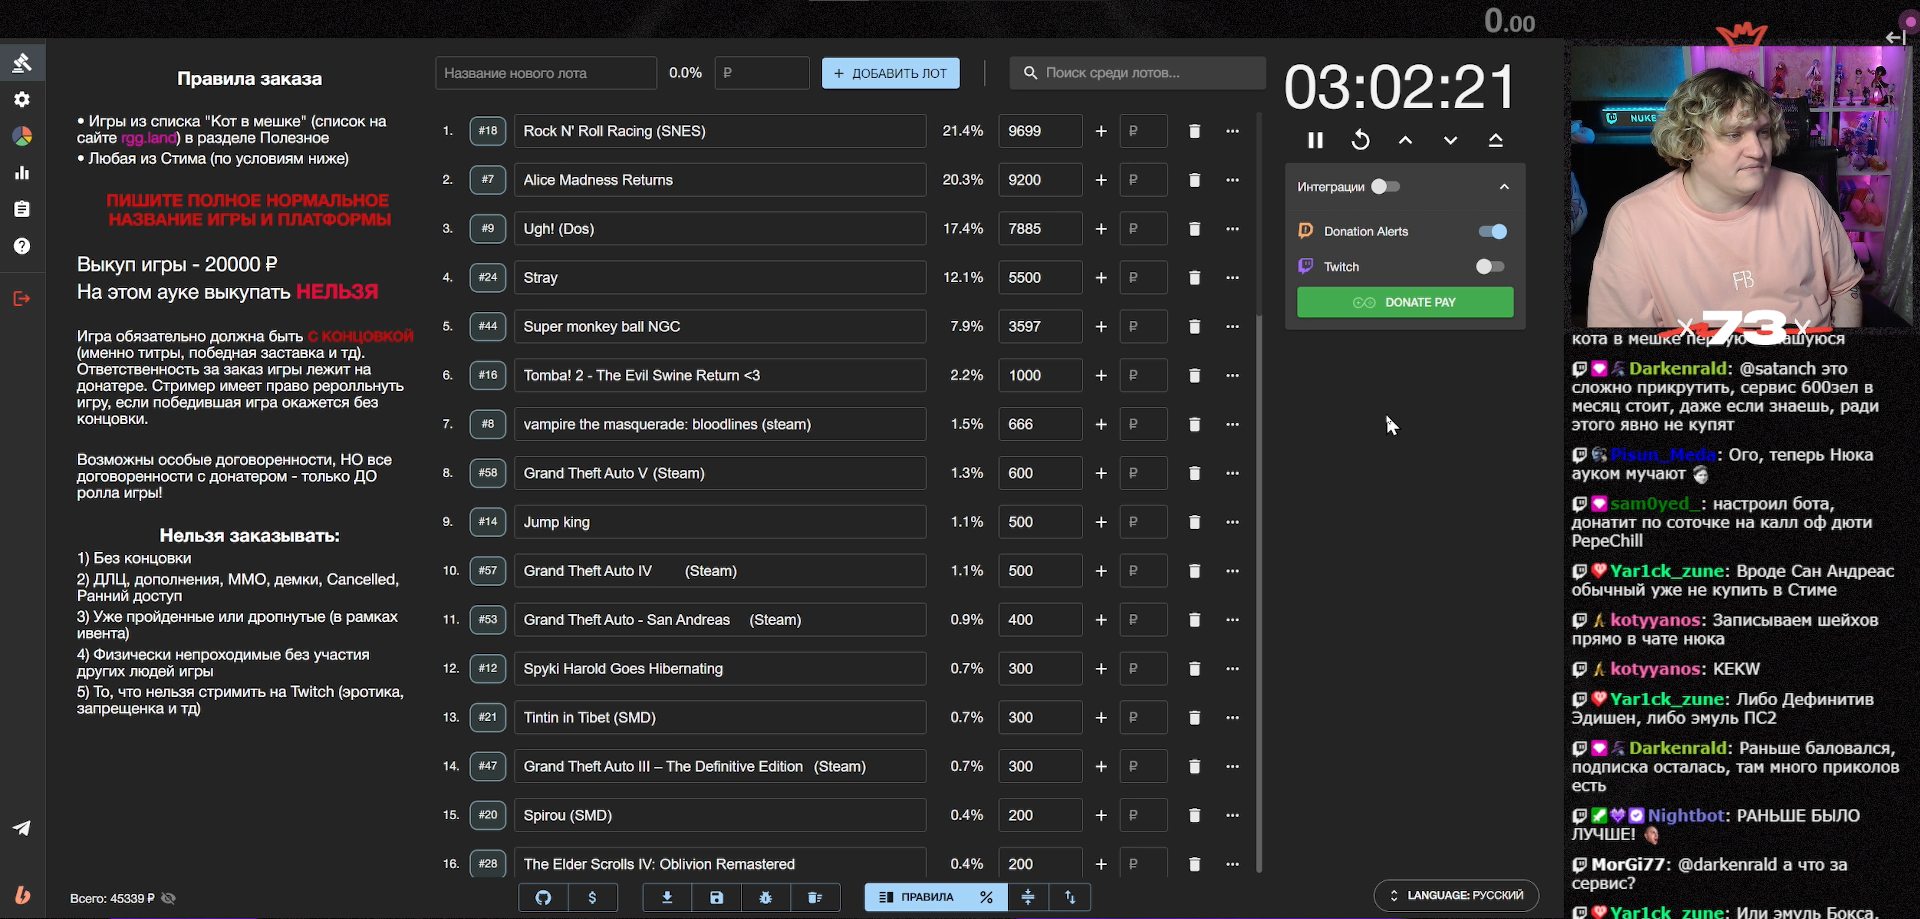
Task: Open more options for Grand Theft Auto V
Action: pos(1232,473)
